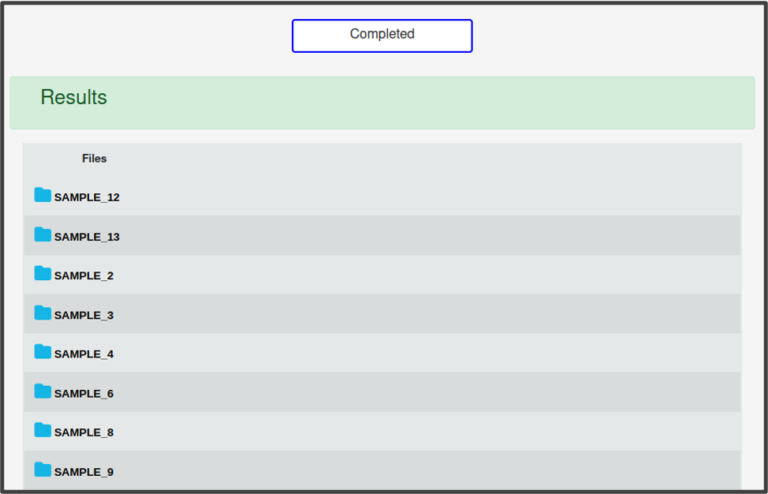Screen dimensions: 768x494
Task: Expand the SAMPLE_4 folder label
Action: coord(84,354)
